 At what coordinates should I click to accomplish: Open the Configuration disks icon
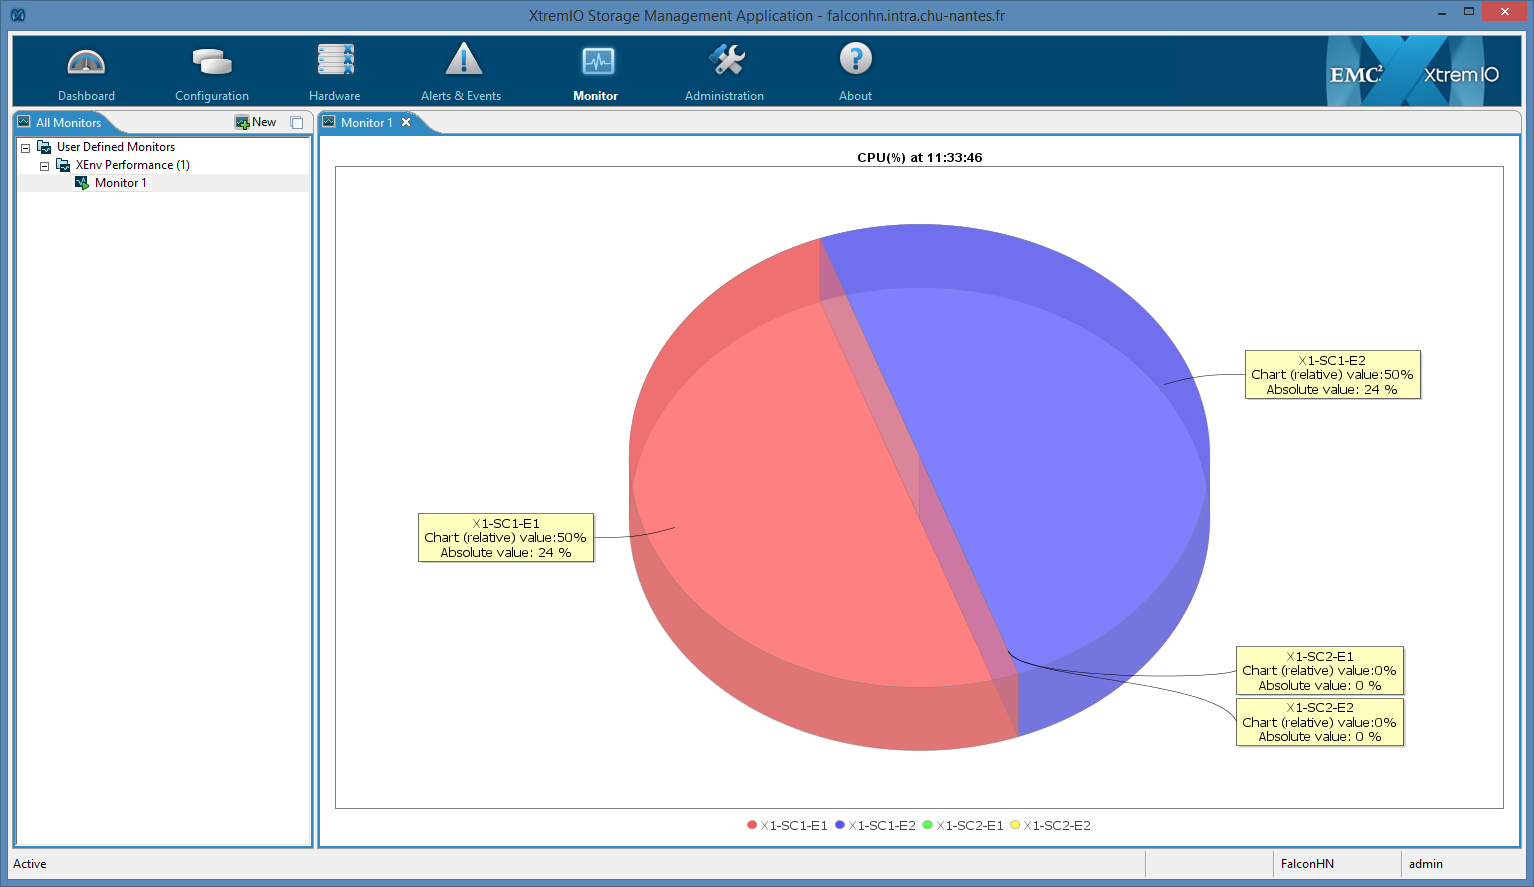(212, 62)
